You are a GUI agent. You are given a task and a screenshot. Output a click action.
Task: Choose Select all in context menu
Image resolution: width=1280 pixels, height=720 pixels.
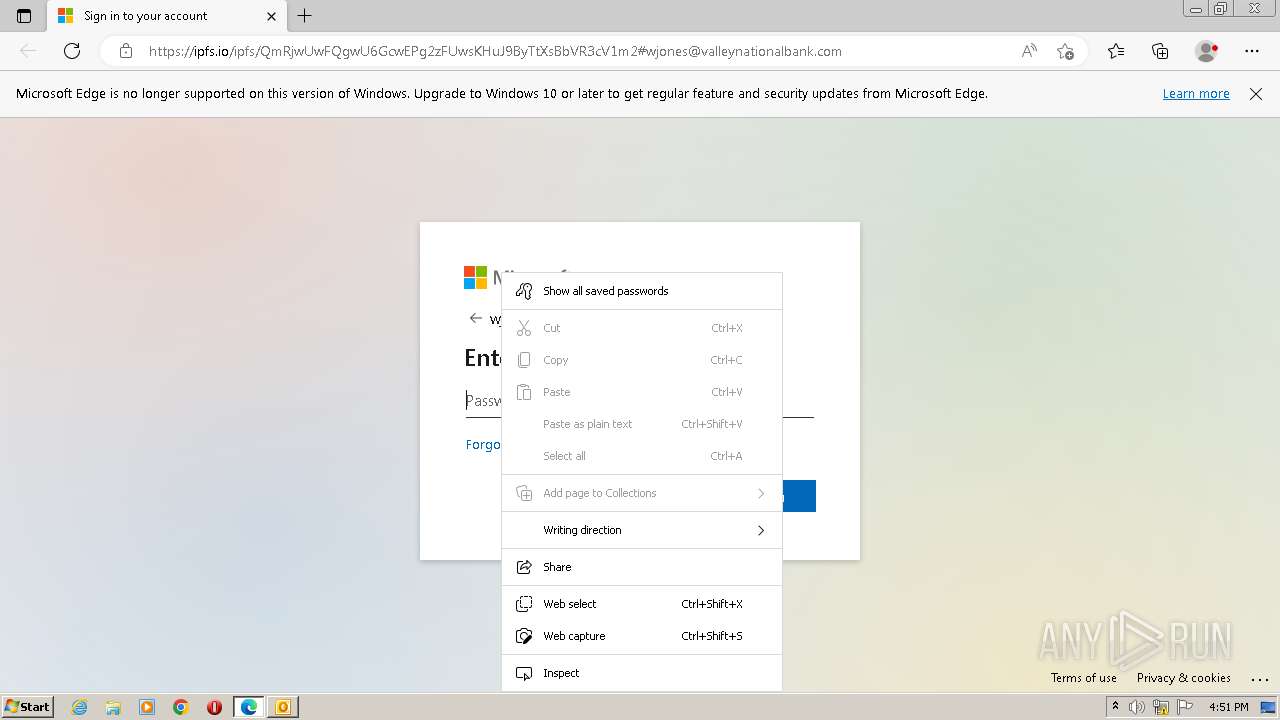tap(642, 456)
